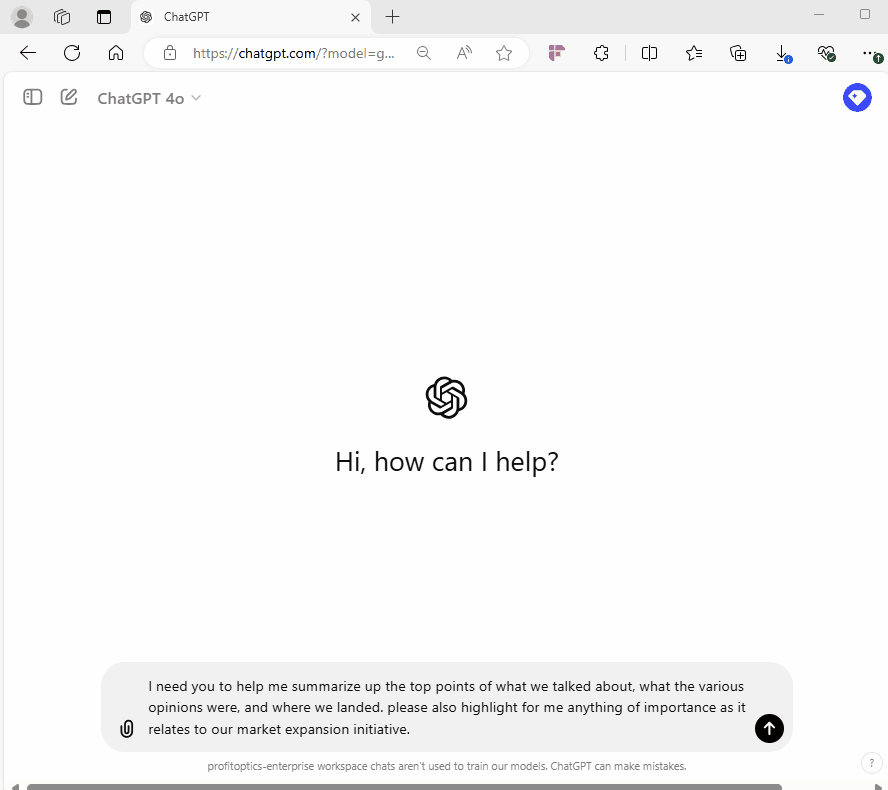This screenshot has height=790, width=888.
Task: Add this page to favorites star
Action: (503, 53)
